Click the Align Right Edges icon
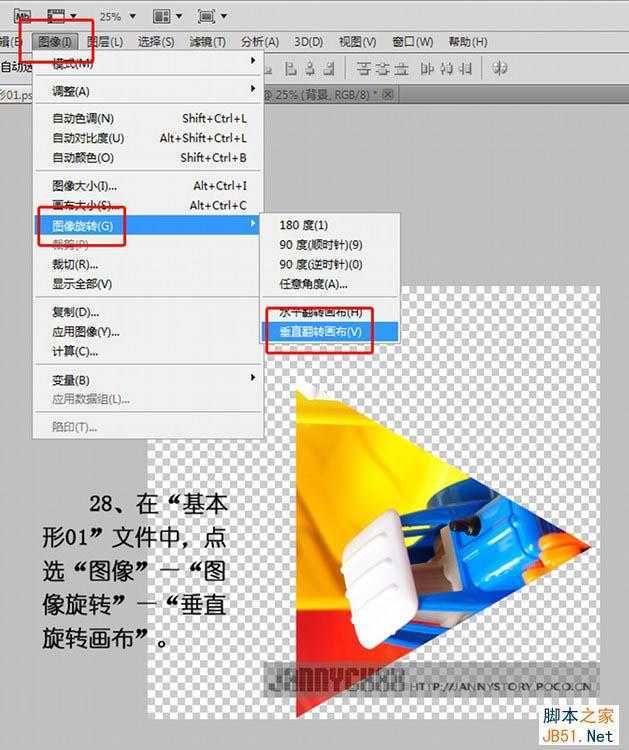The width and height of the screenshot is (629, 750). click(329, 69)
